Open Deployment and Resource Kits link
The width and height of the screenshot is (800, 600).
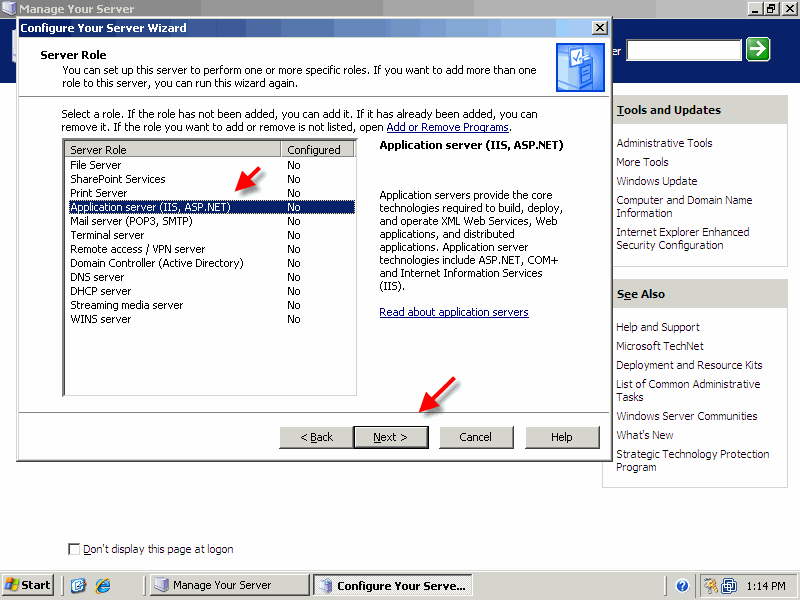click(x=689, y=365)
